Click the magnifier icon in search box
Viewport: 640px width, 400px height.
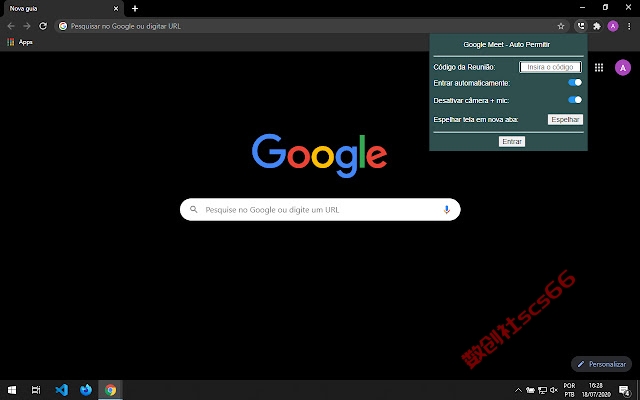point(194,209)
